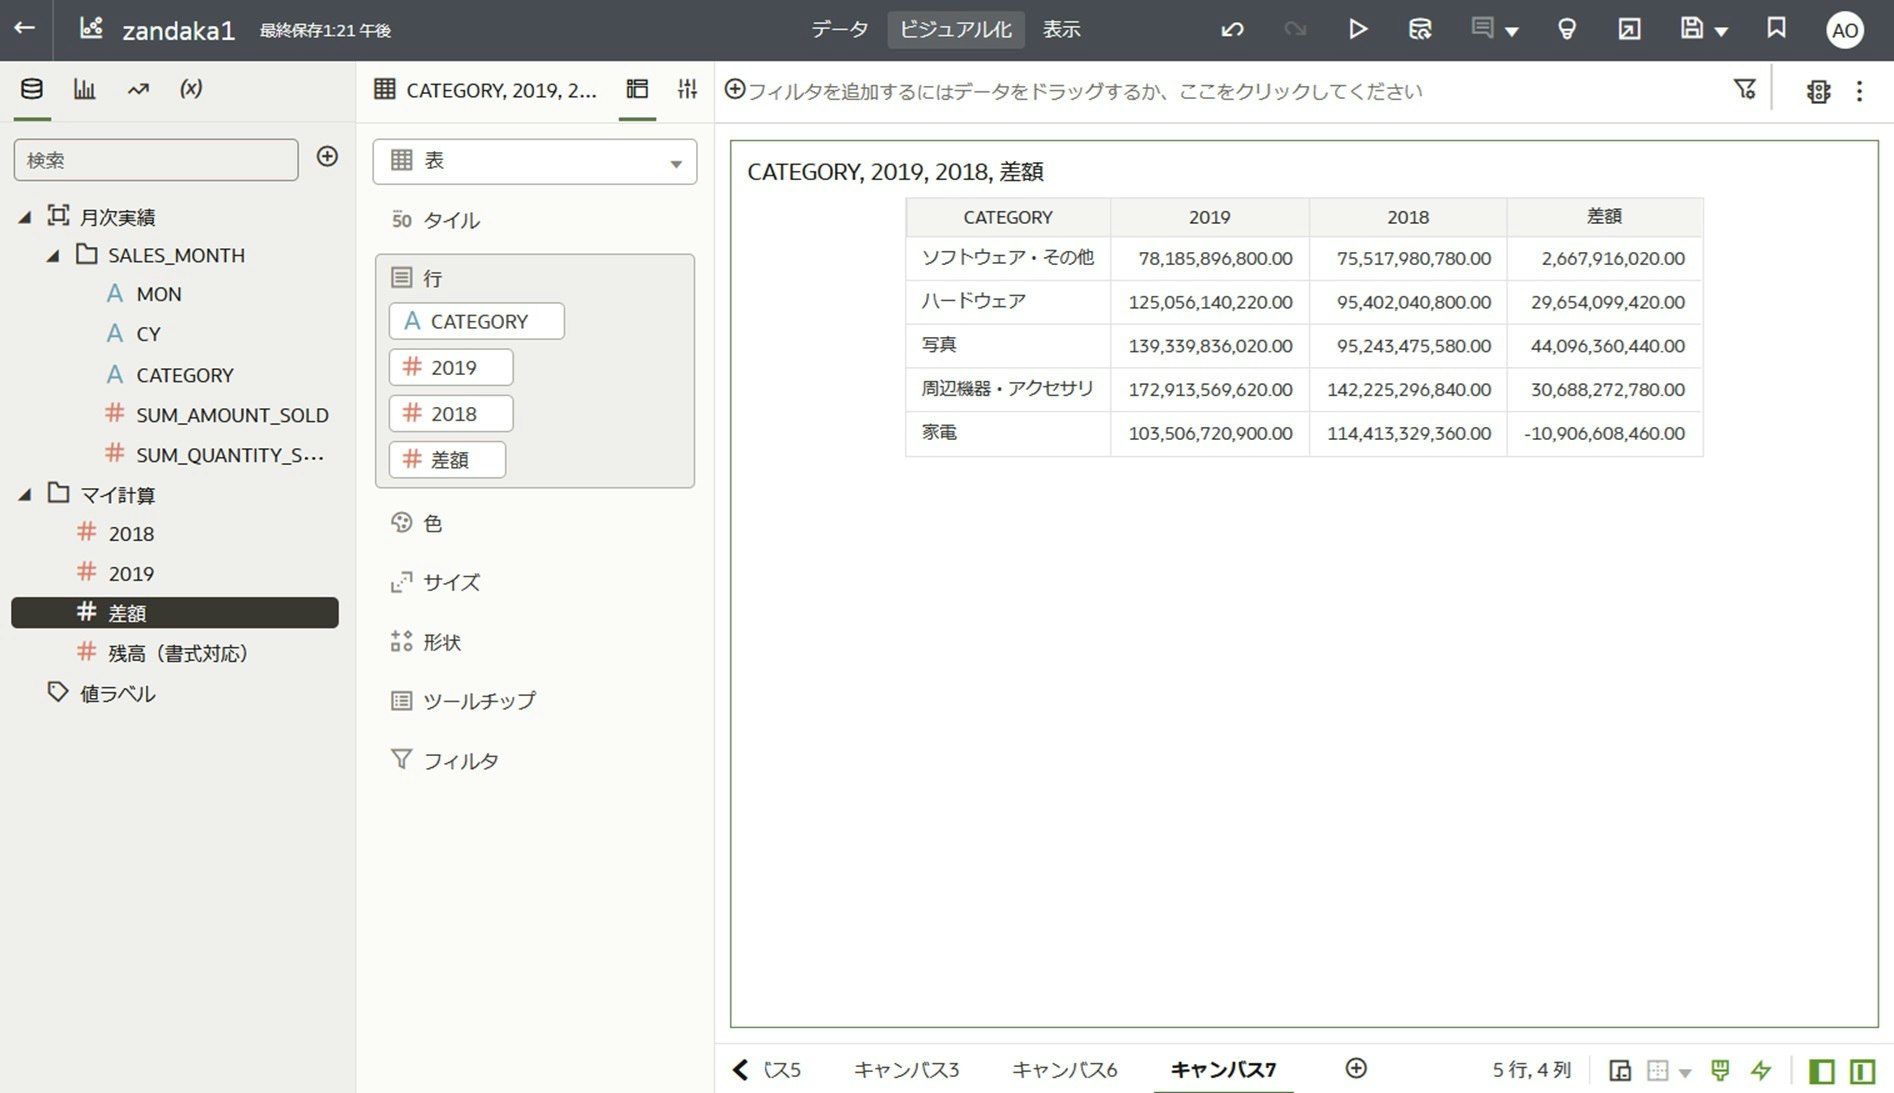The width and height of the screenshot is (1894, 1093).
Task: Refresh data with the database refresh icon
Action: click(x=1420, y=30)
